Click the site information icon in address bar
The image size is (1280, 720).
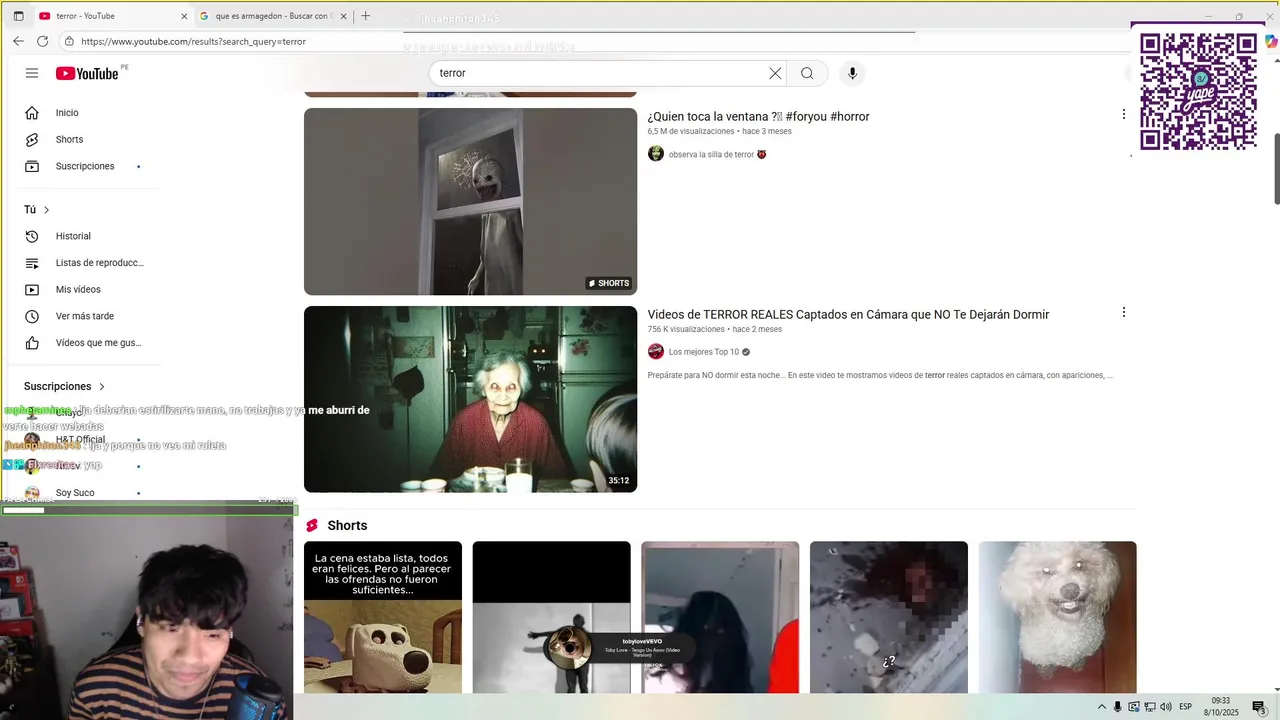(x=69, y=41)
